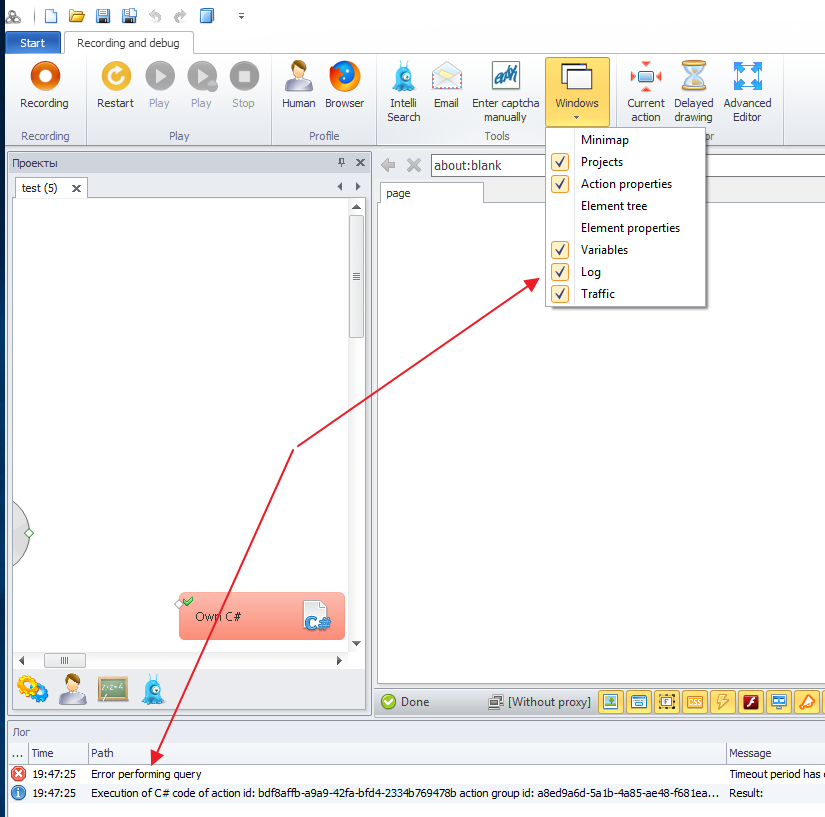This screenshot has height=817, width=825.
Task: Sort log by Time column header
Action: [x=58, y=753]
